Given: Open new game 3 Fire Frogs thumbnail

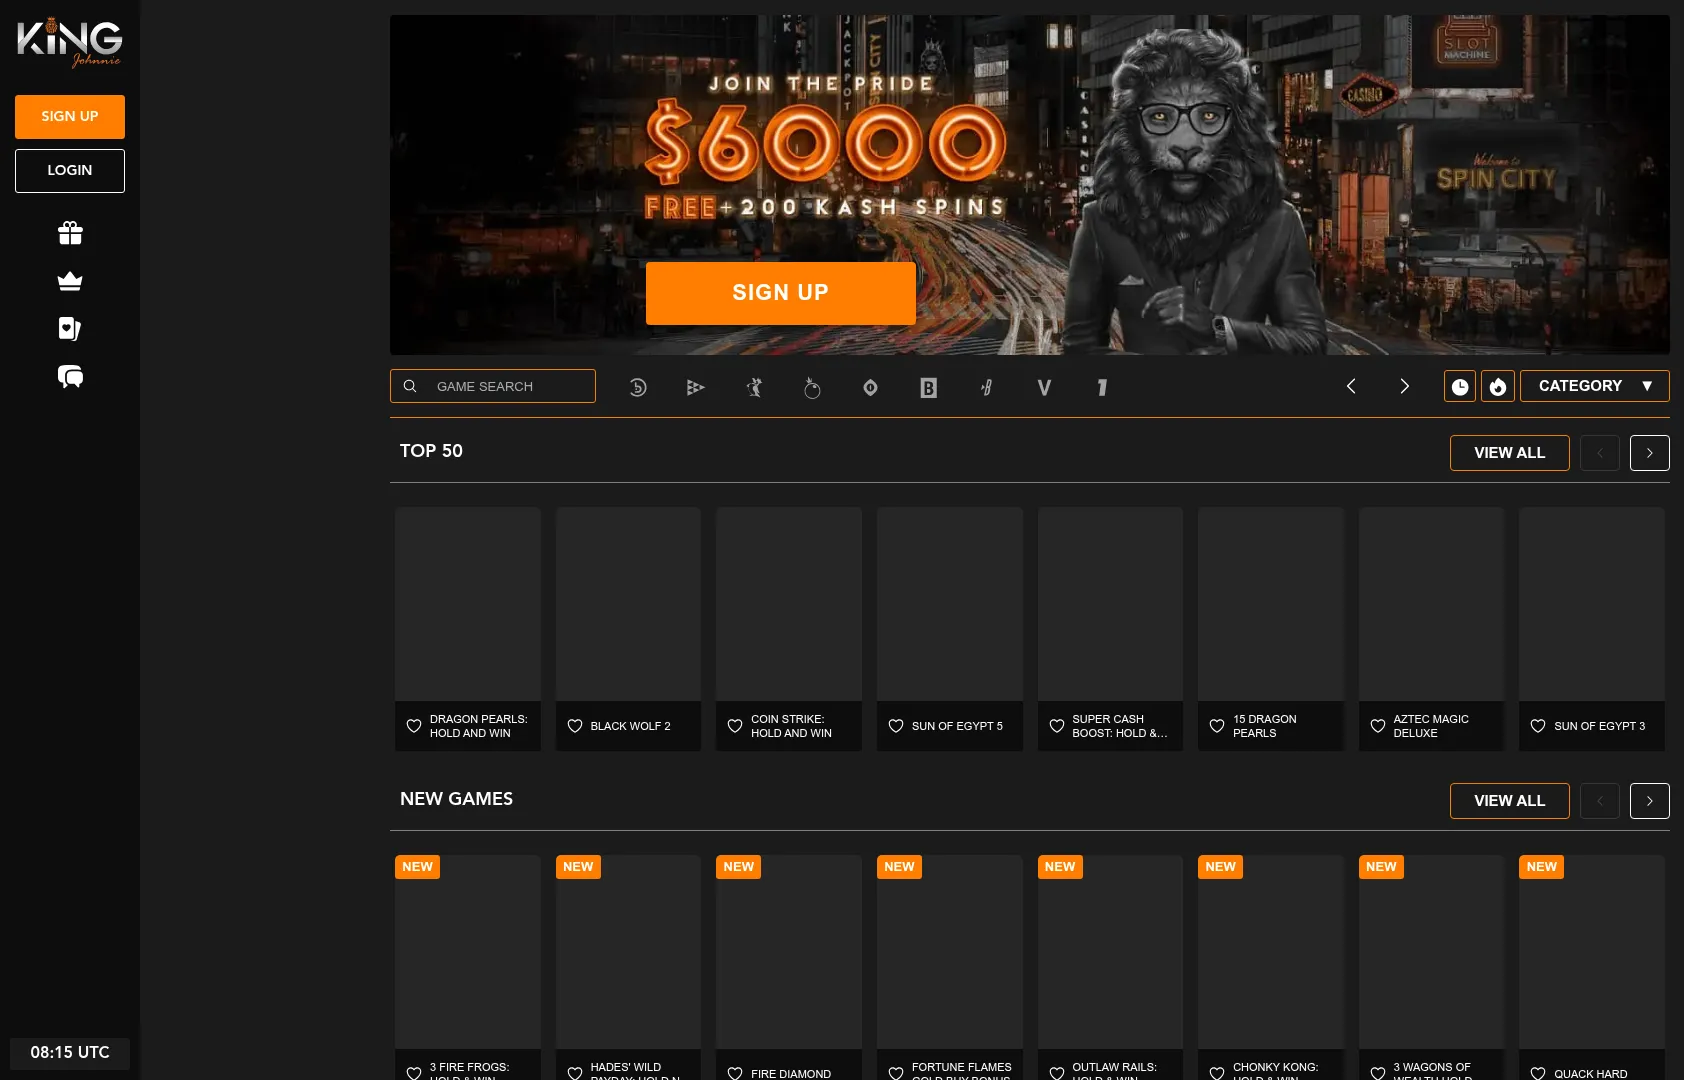Looking at the screenshot, I should click(x=468, y=952).
